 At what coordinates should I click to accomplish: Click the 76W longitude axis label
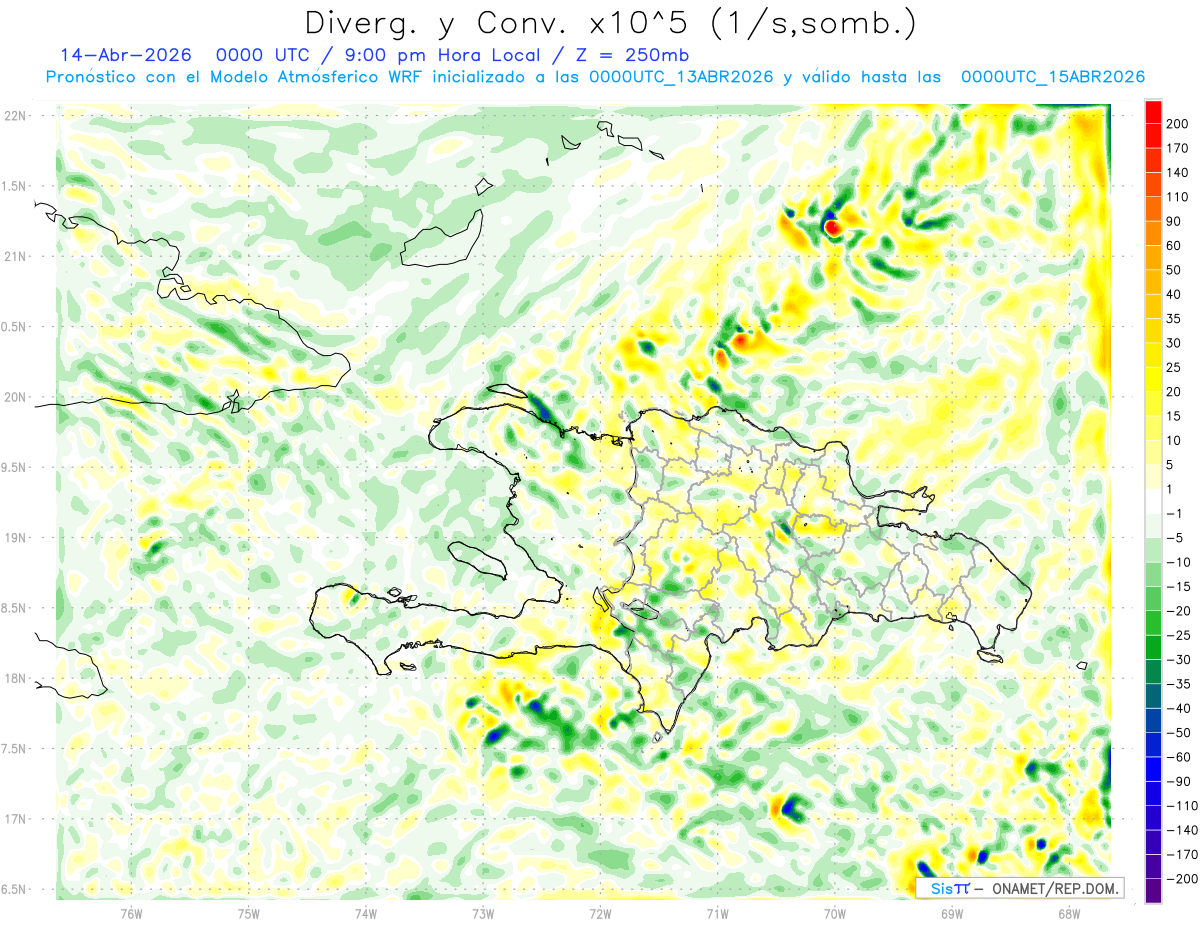[x=131, y=913]
